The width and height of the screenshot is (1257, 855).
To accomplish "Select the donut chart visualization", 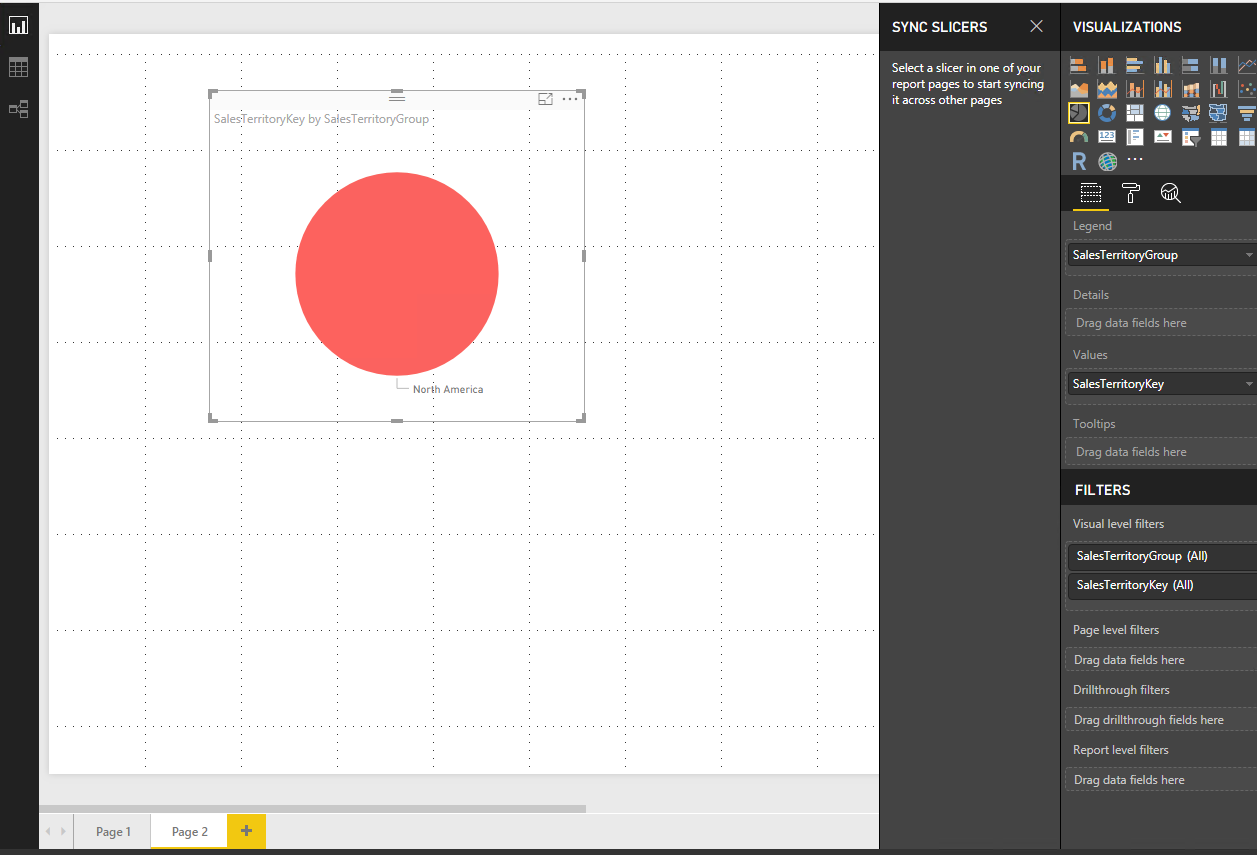I will pos(1107,113).
